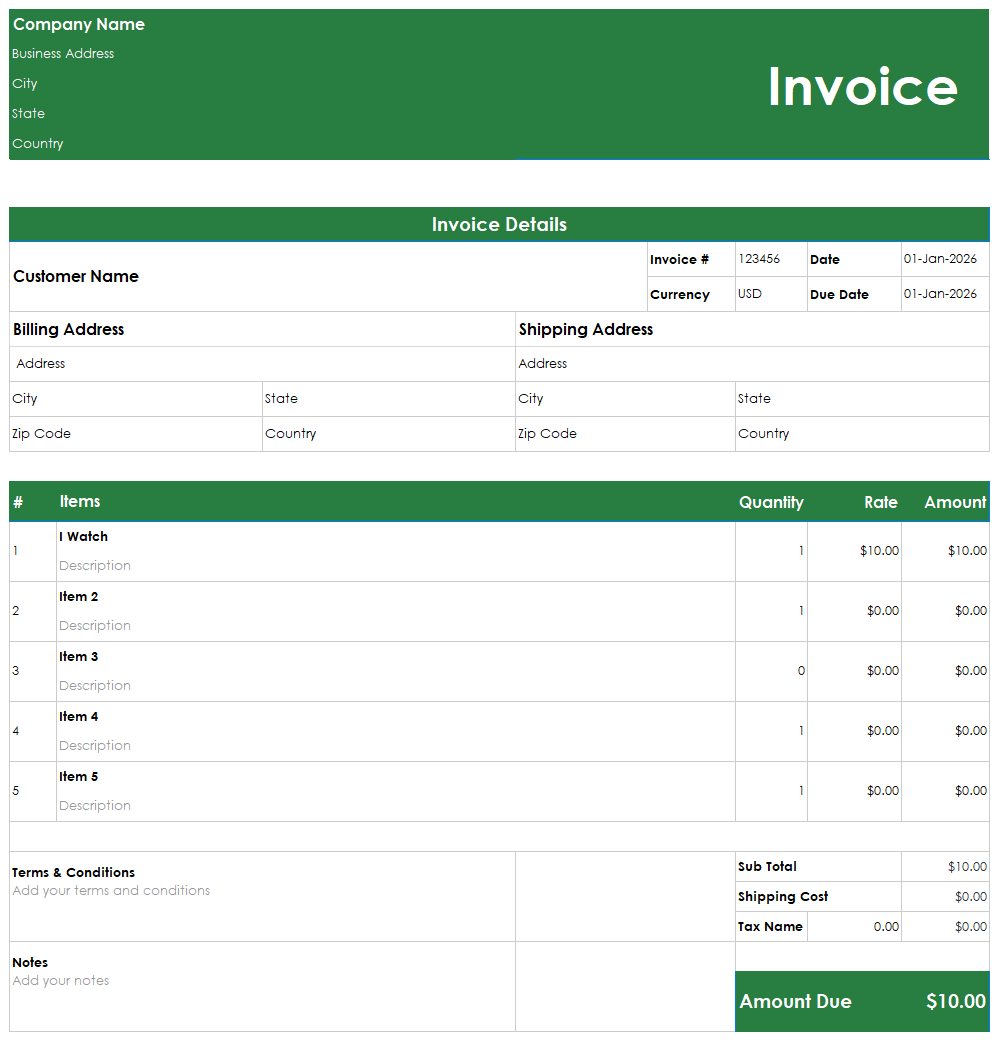Click the Description under Item 2
The height and width of the screenshot is (1040, 998).
pyautogui.click(x=95, y=625)
